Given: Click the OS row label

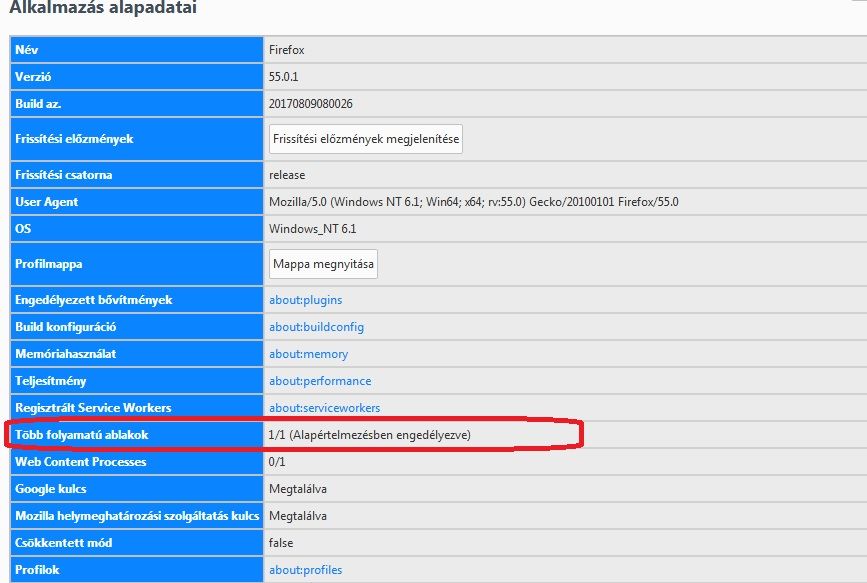Looking at the screenshot, I should click(23, 229).
